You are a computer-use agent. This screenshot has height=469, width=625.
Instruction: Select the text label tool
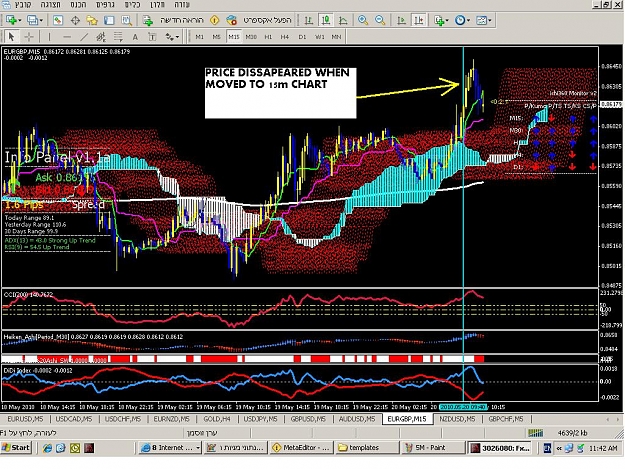(152, 37)
